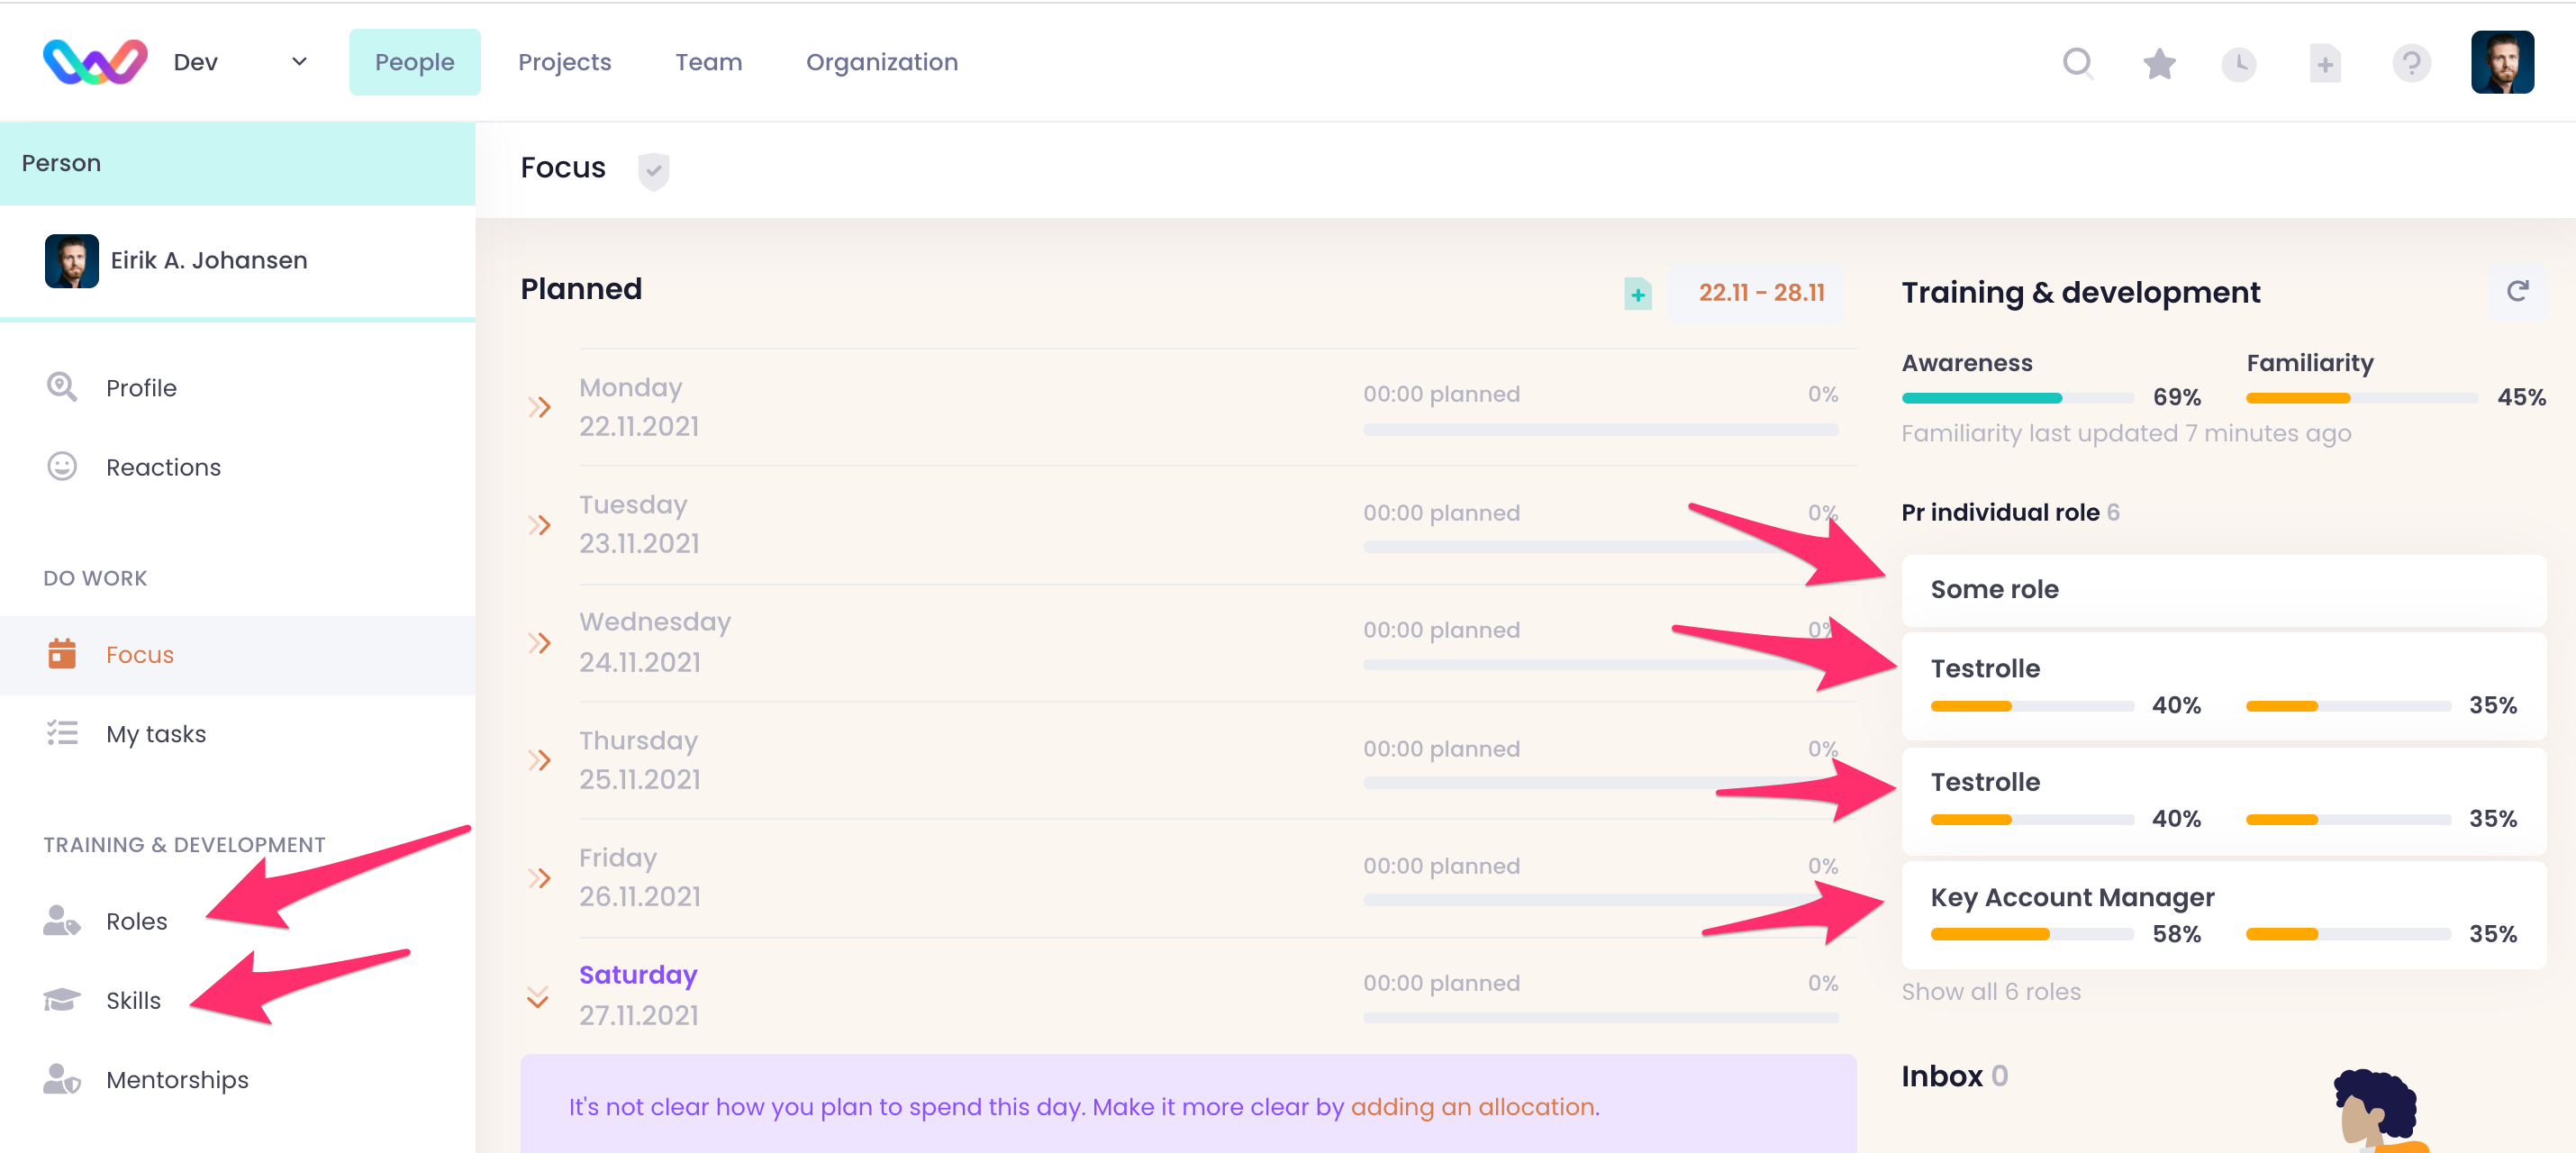Click the add document icon in header
2576x1153 pixels.
pos(2324,64)
